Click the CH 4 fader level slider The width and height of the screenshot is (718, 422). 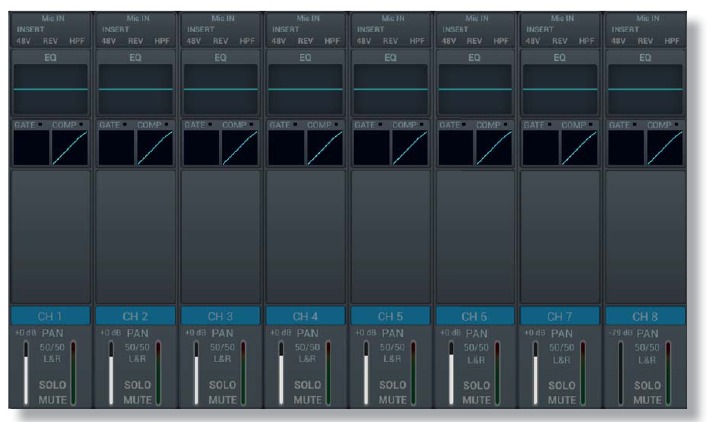tap(281, 373)
